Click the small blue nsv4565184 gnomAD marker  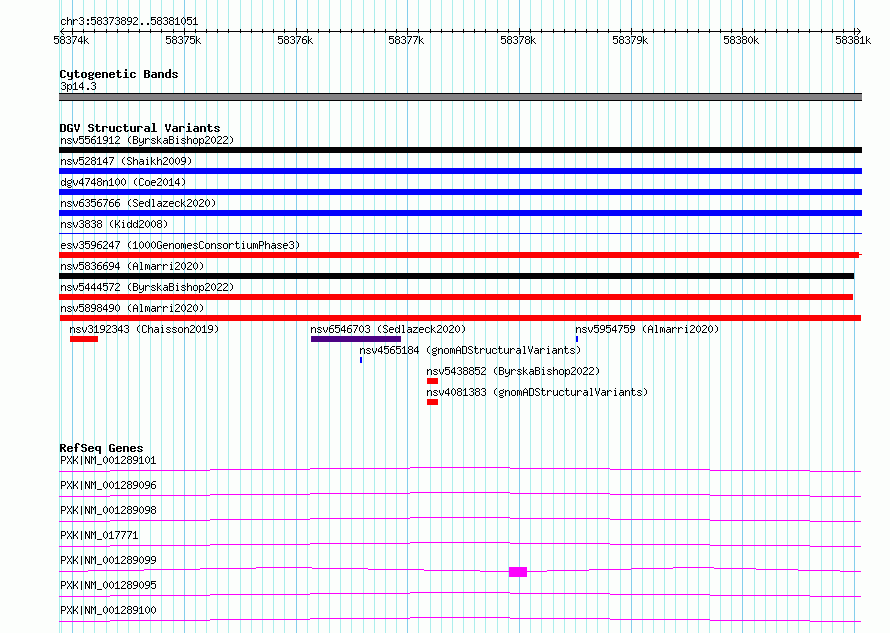[x=361, y=360]
